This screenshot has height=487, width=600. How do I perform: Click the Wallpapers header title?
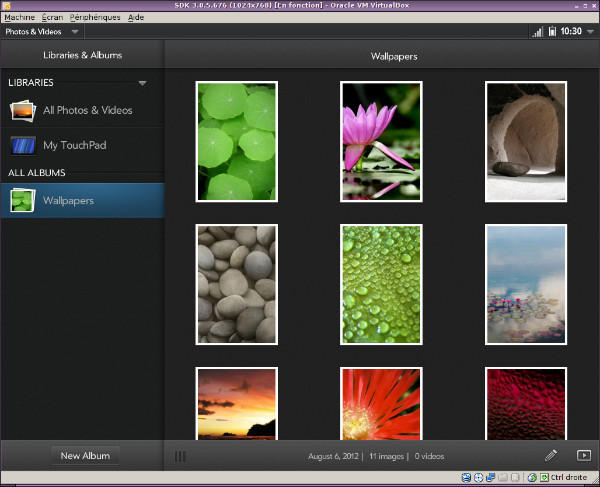[394, 57]
